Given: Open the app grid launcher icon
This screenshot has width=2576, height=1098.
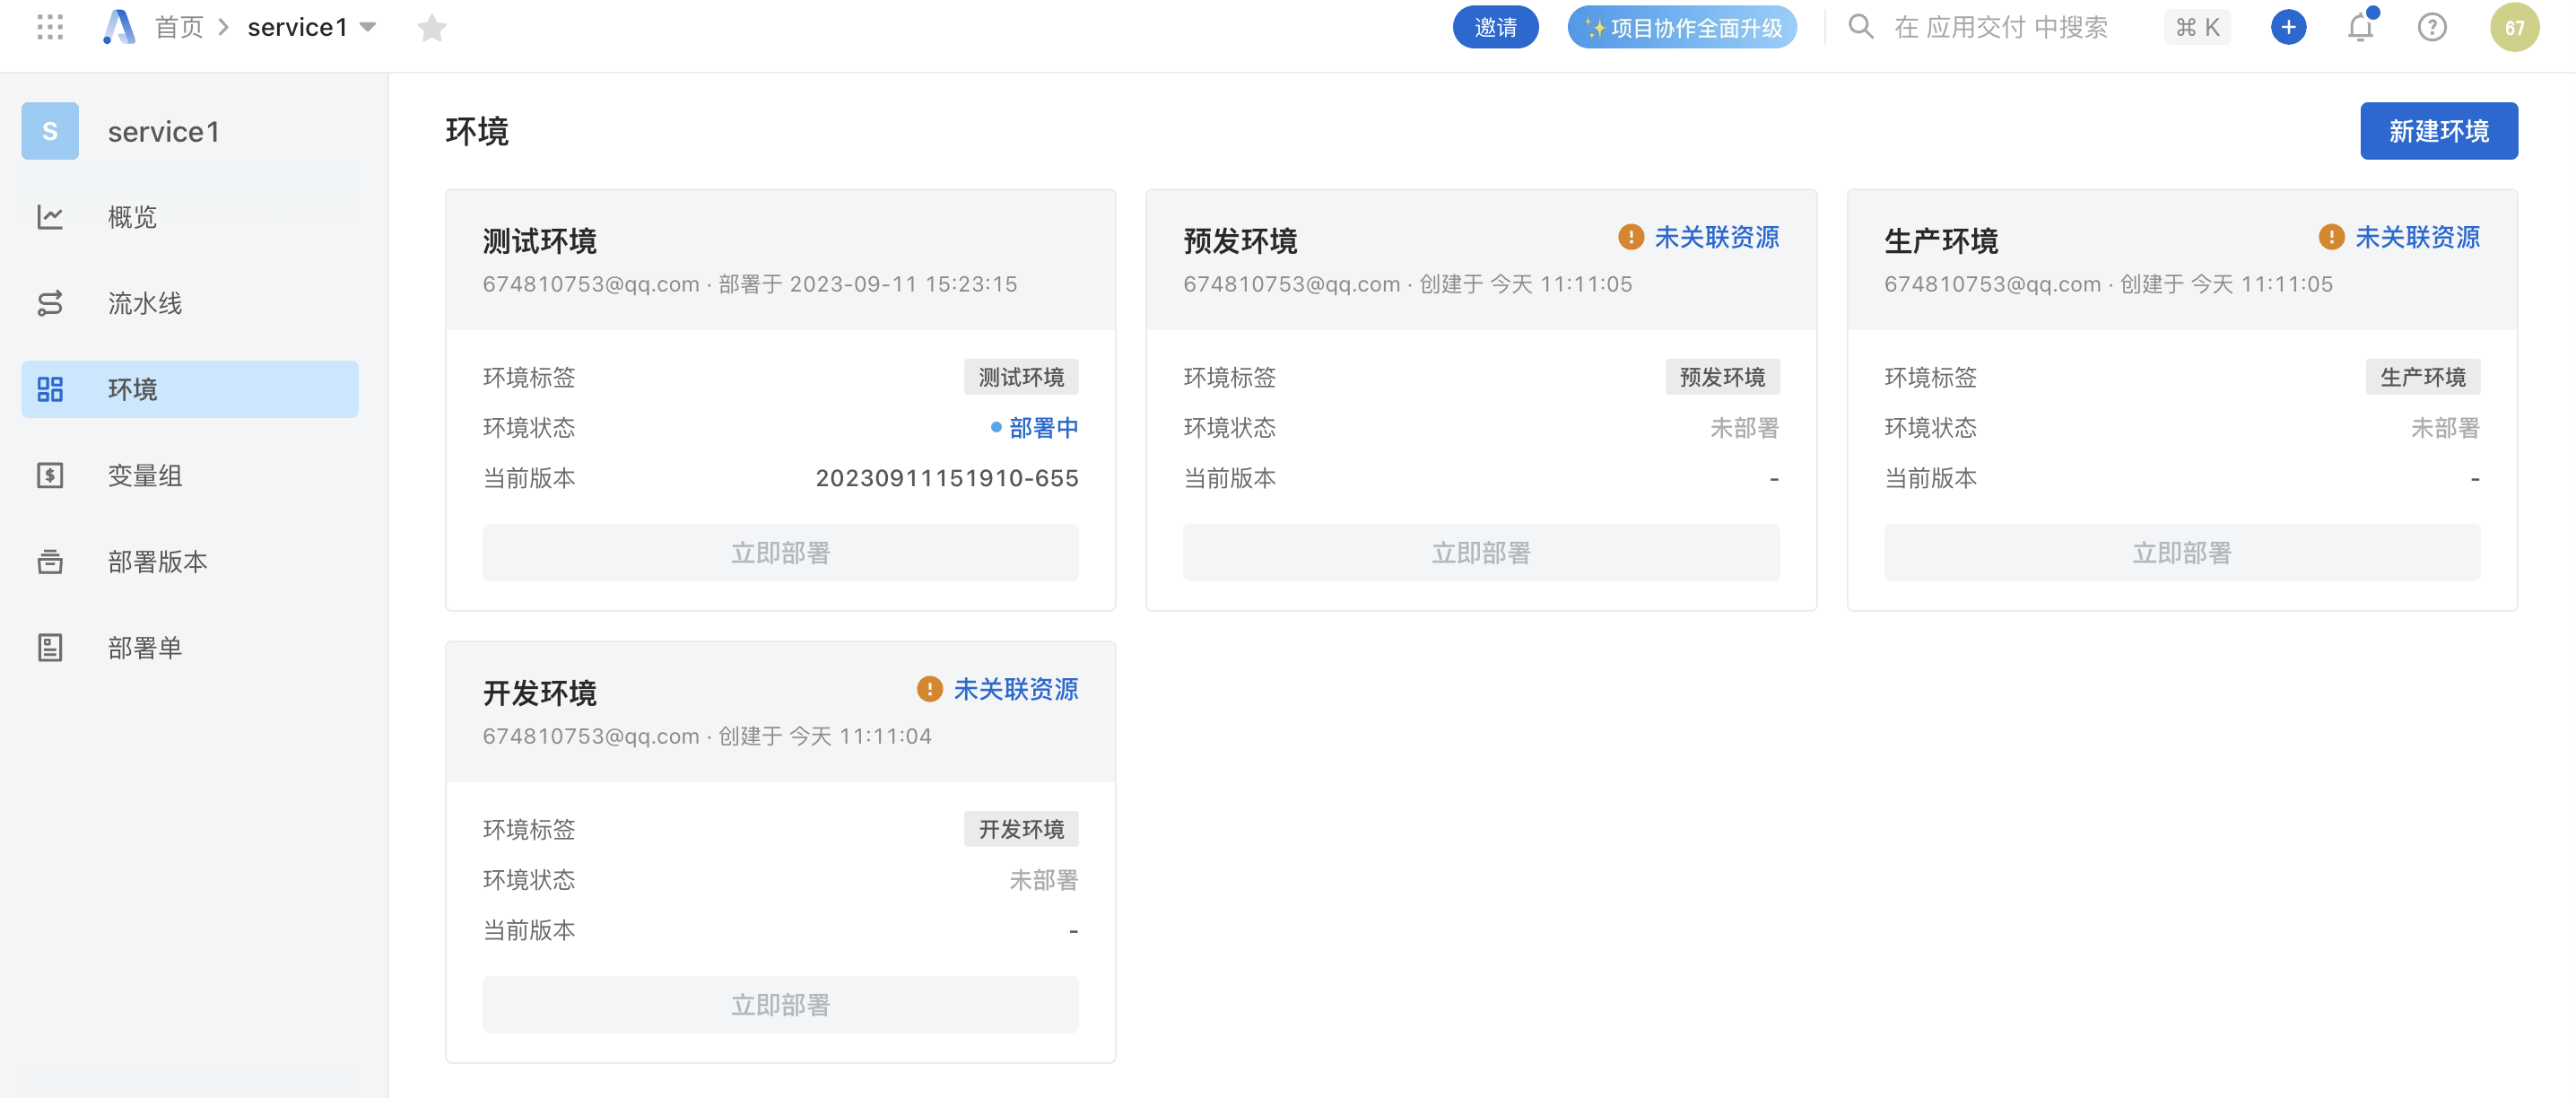Looking at the screenshot, I should 50,27.
